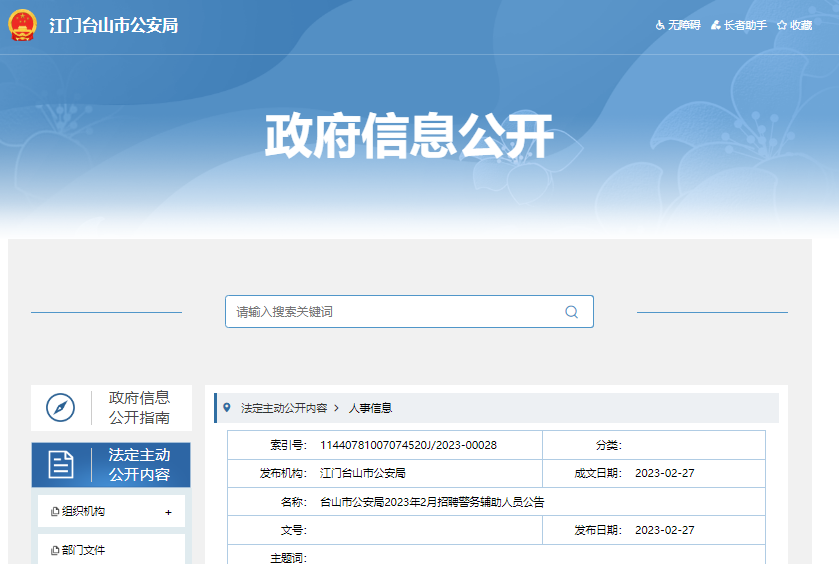This screenshot has height=564, width=839.
Task: Click the 人事信息 breadcrumb link
Action: click(x=370, y=408)
